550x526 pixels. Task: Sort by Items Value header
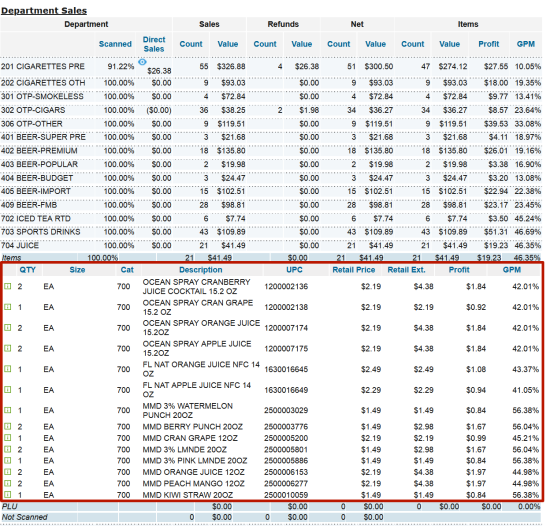[x=449, y=44]
